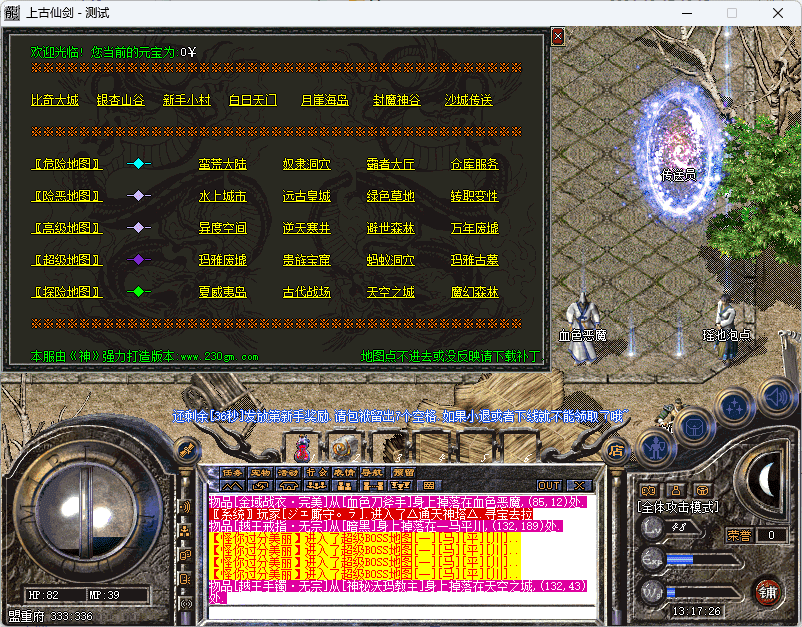Screen dimensions: 802x627
Task: Go to 奴隶洞穴 map
Action: click(x=307, y=164)
